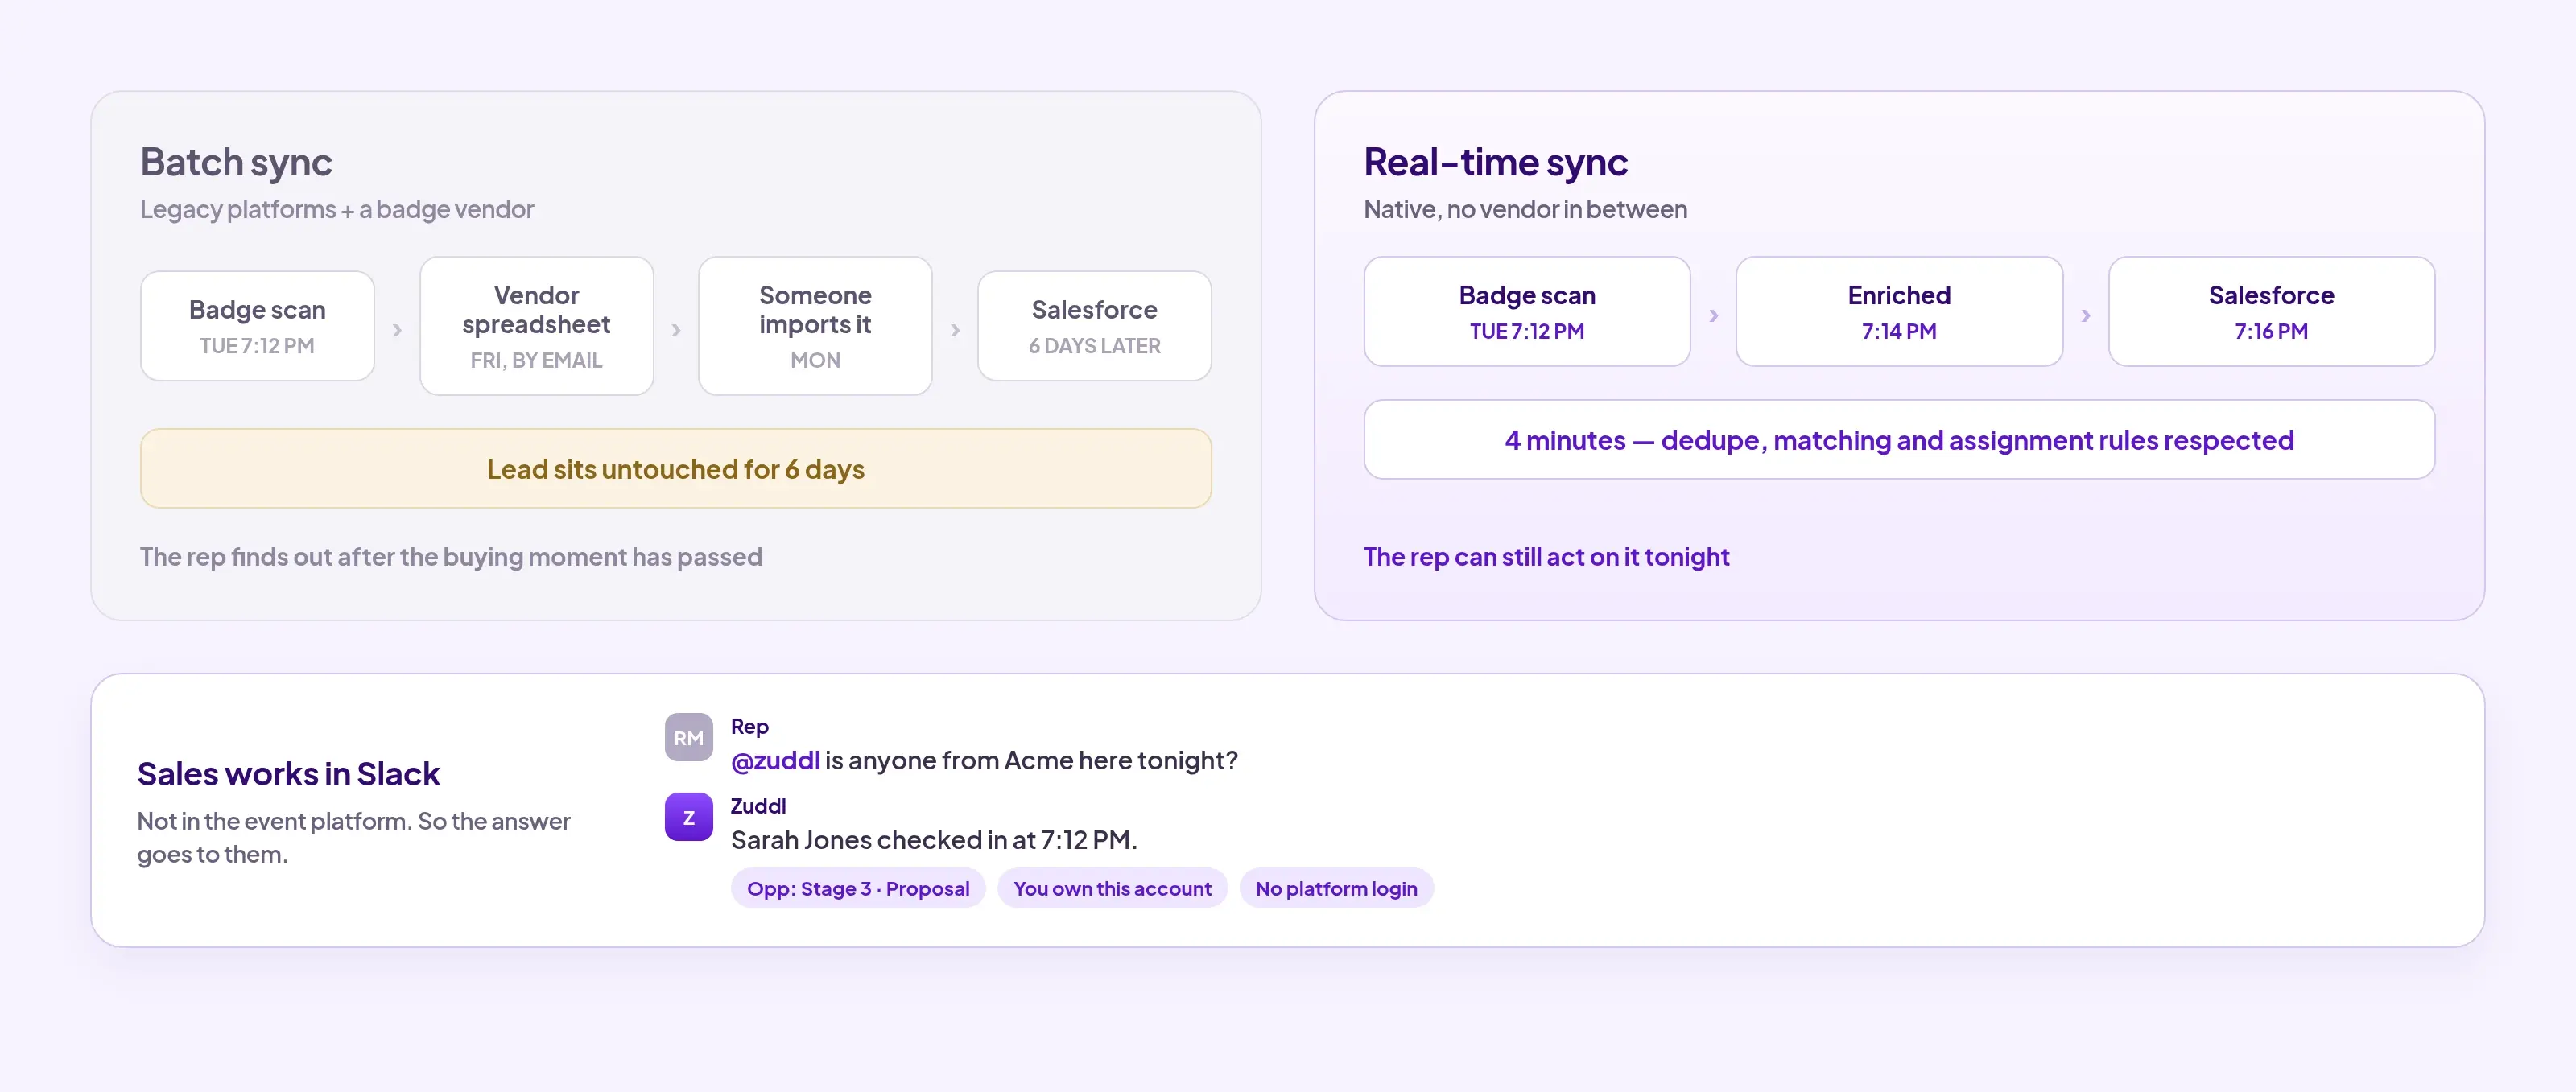Click the chevron after the Vendor spreadsheet card
2576x1092 pixels.
point(676,329)
